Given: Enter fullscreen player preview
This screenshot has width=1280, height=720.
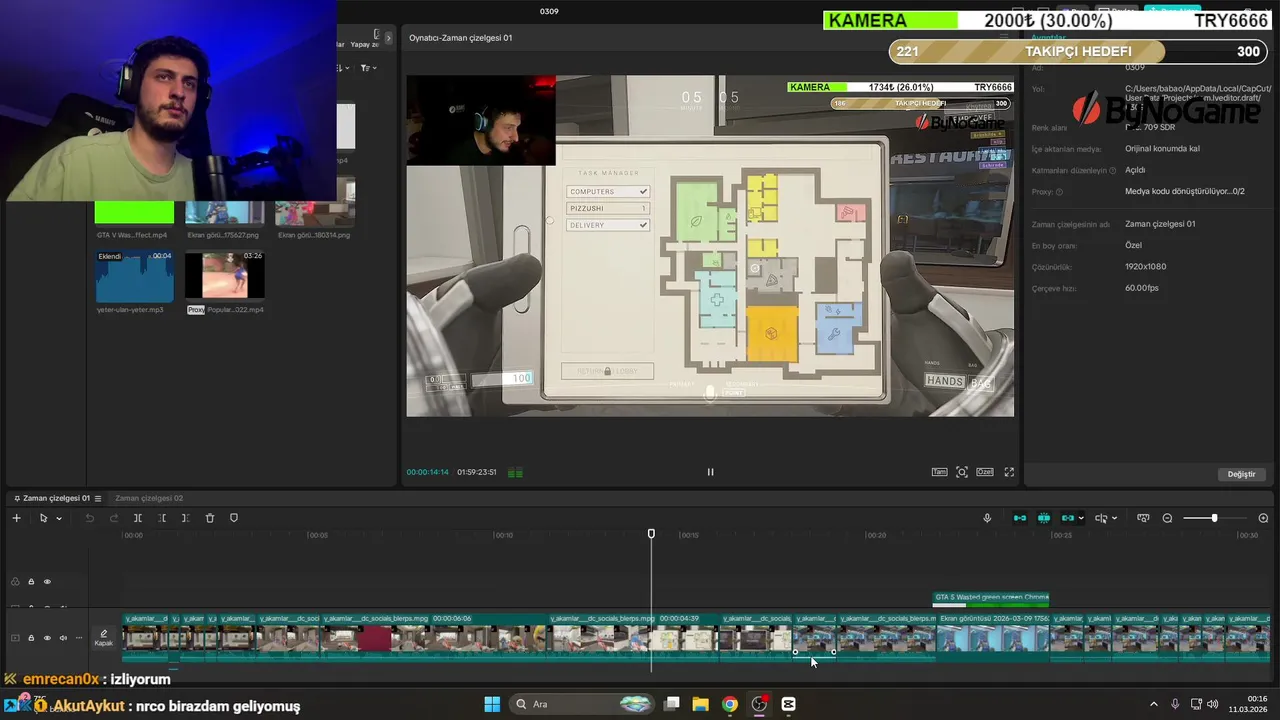Looking at the screenshot, I should [1009, 472].
